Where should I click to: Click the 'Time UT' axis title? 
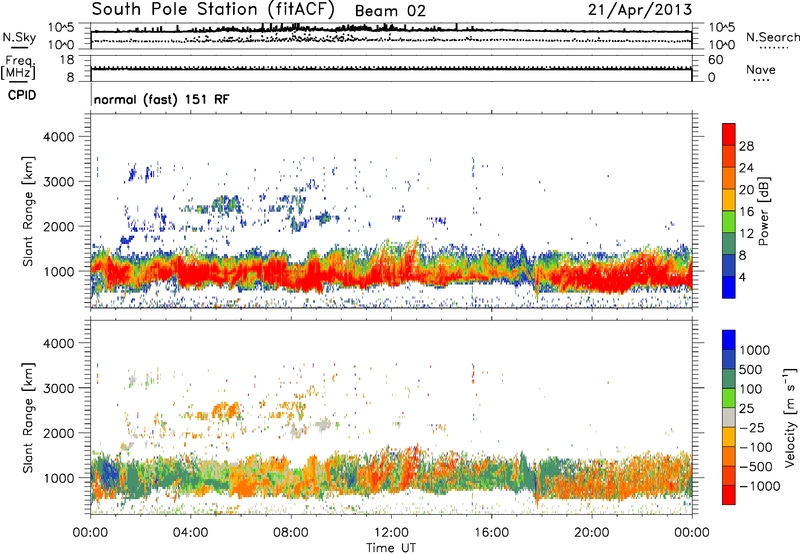pos(391,548)
